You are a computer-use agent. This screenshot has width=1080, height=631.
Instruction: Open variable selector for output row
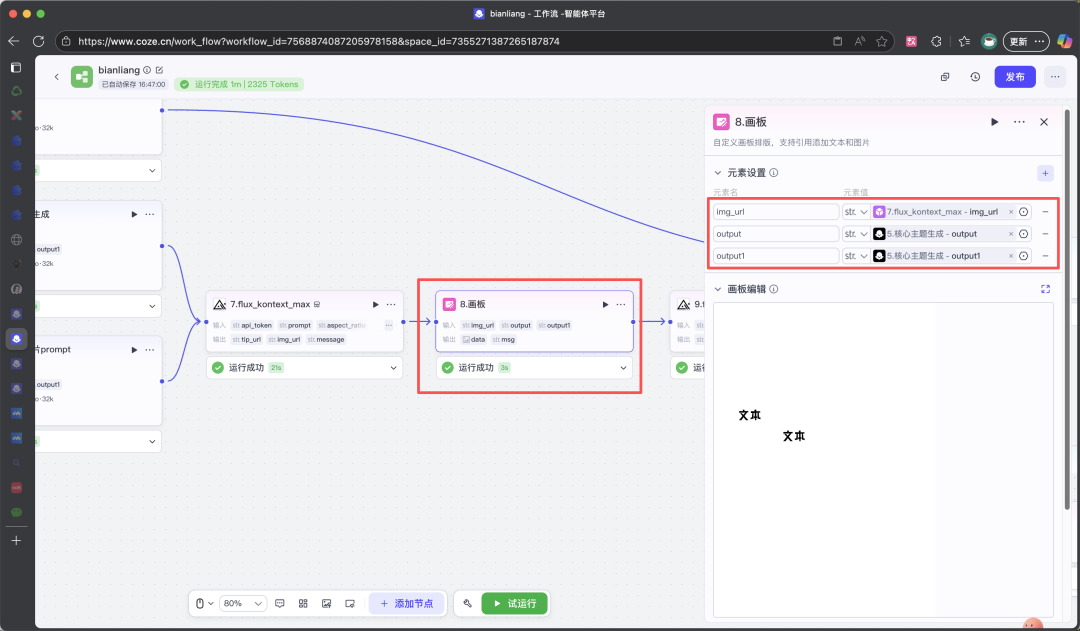(x=1024, y=234)
